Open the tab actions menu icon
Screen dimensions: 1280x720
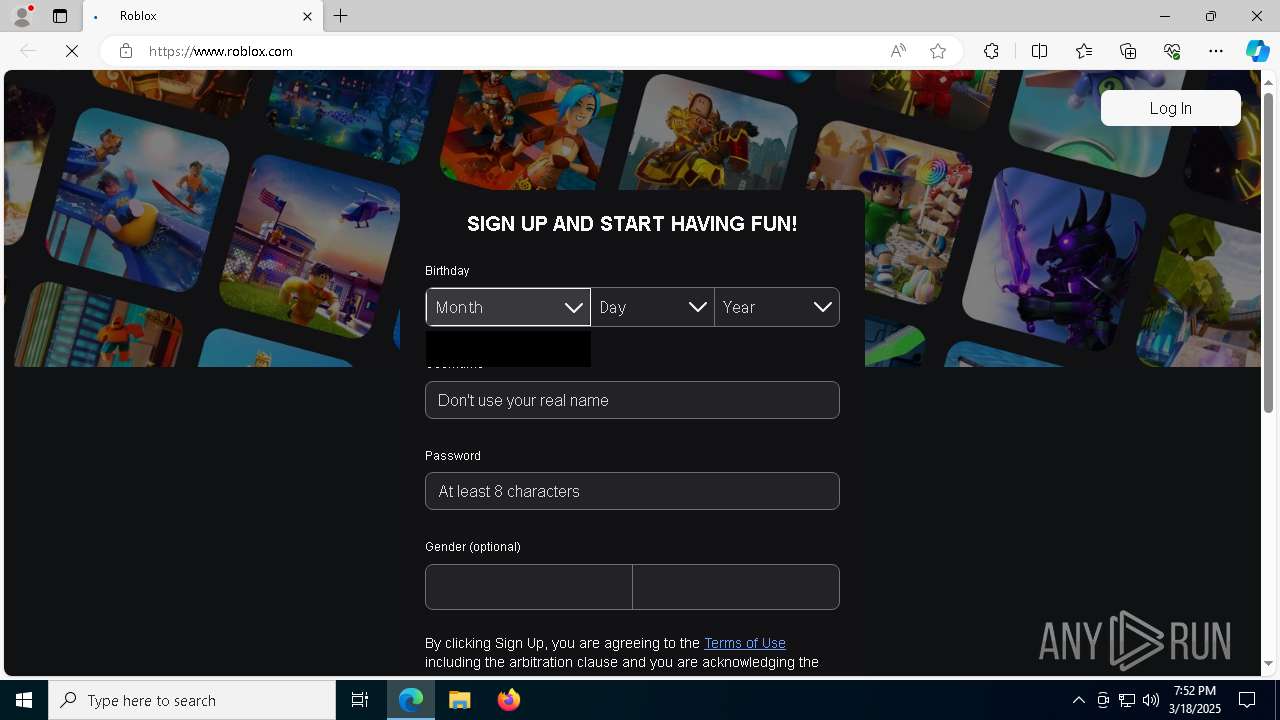pos(60,16)
